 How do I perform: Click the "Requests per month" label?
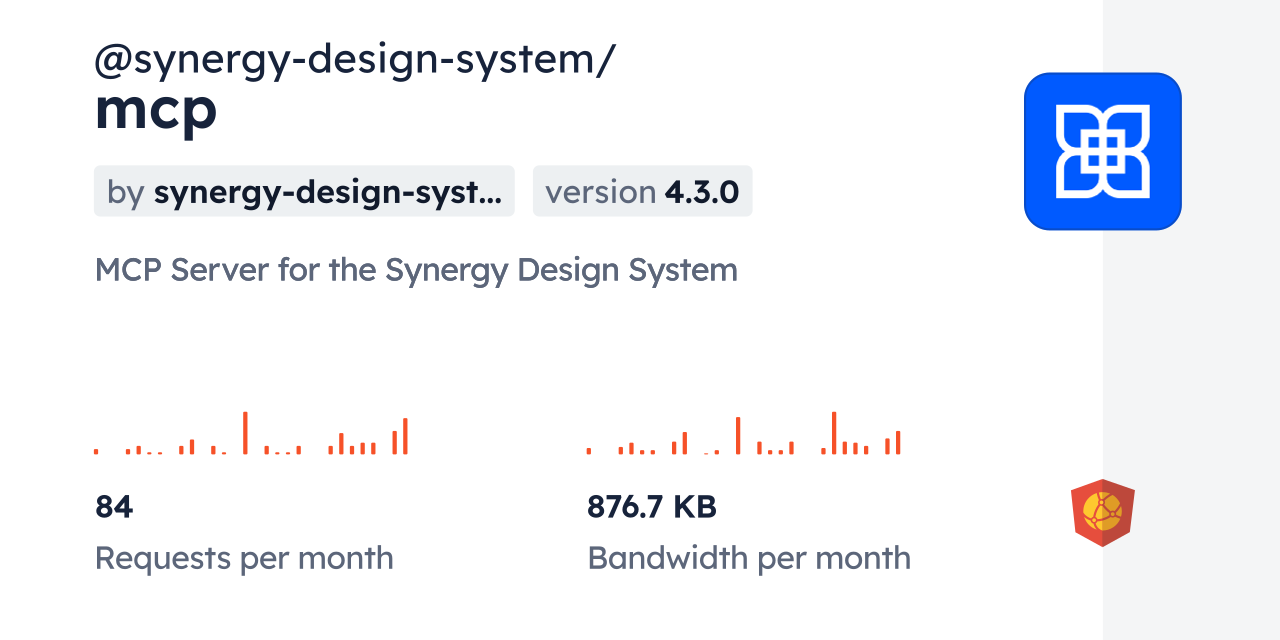(x=244, y=558)
